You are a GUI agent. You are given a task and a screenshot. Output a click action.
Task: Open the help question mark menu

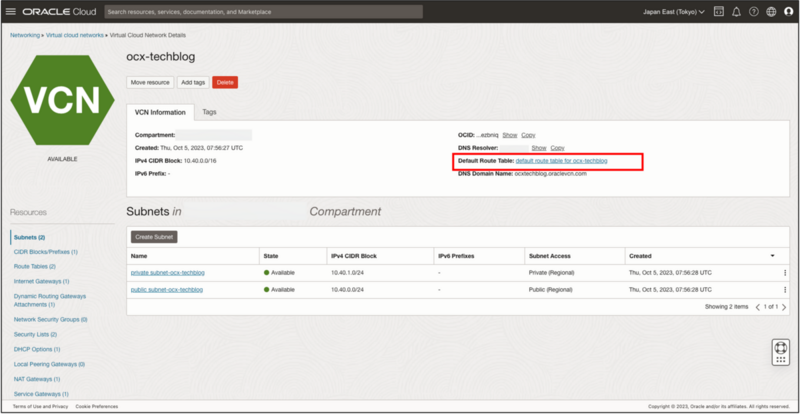pos(754,12)
